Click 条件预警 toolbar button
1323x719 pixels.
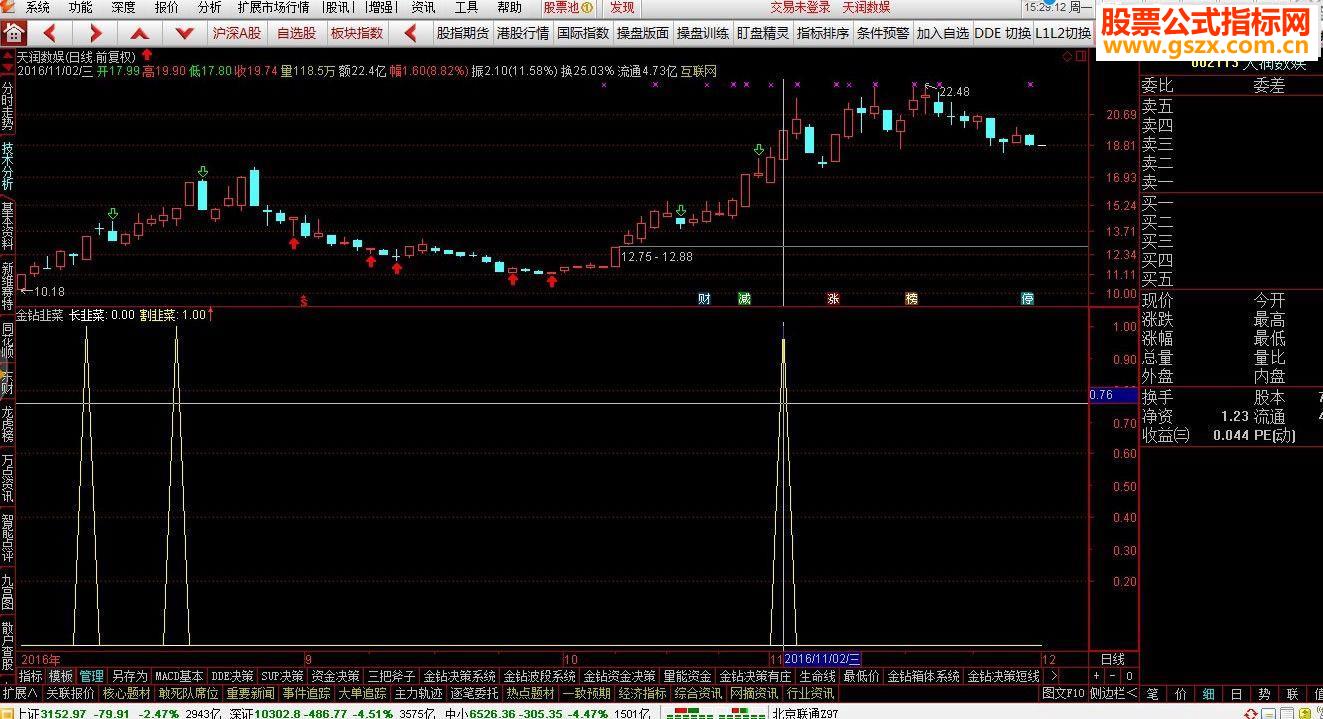(882, 33)
